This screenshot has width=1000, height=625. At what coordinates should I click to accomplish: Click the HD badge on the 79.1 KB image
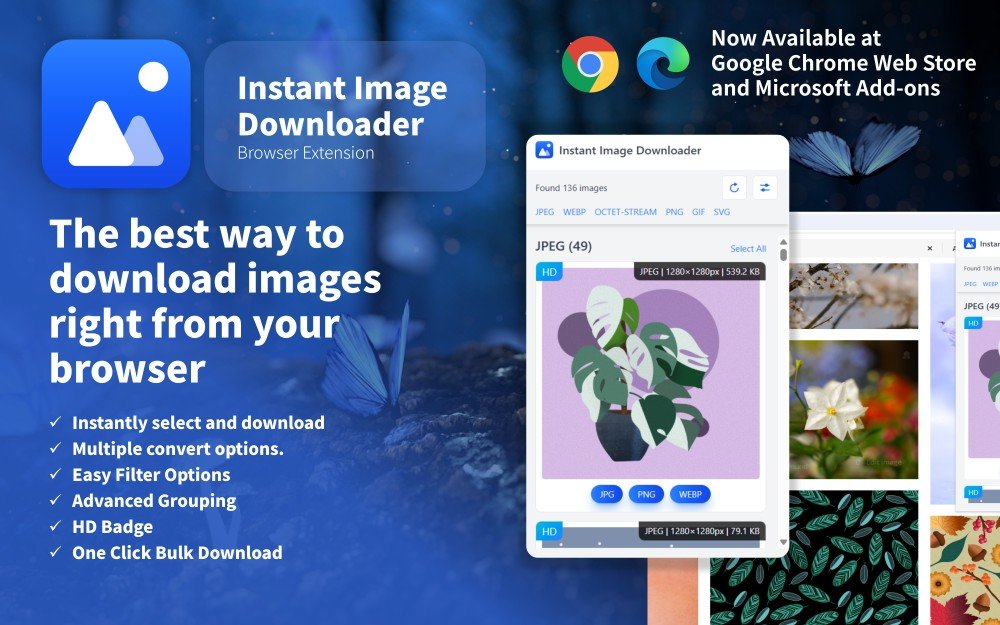click(x=549, y=531)
